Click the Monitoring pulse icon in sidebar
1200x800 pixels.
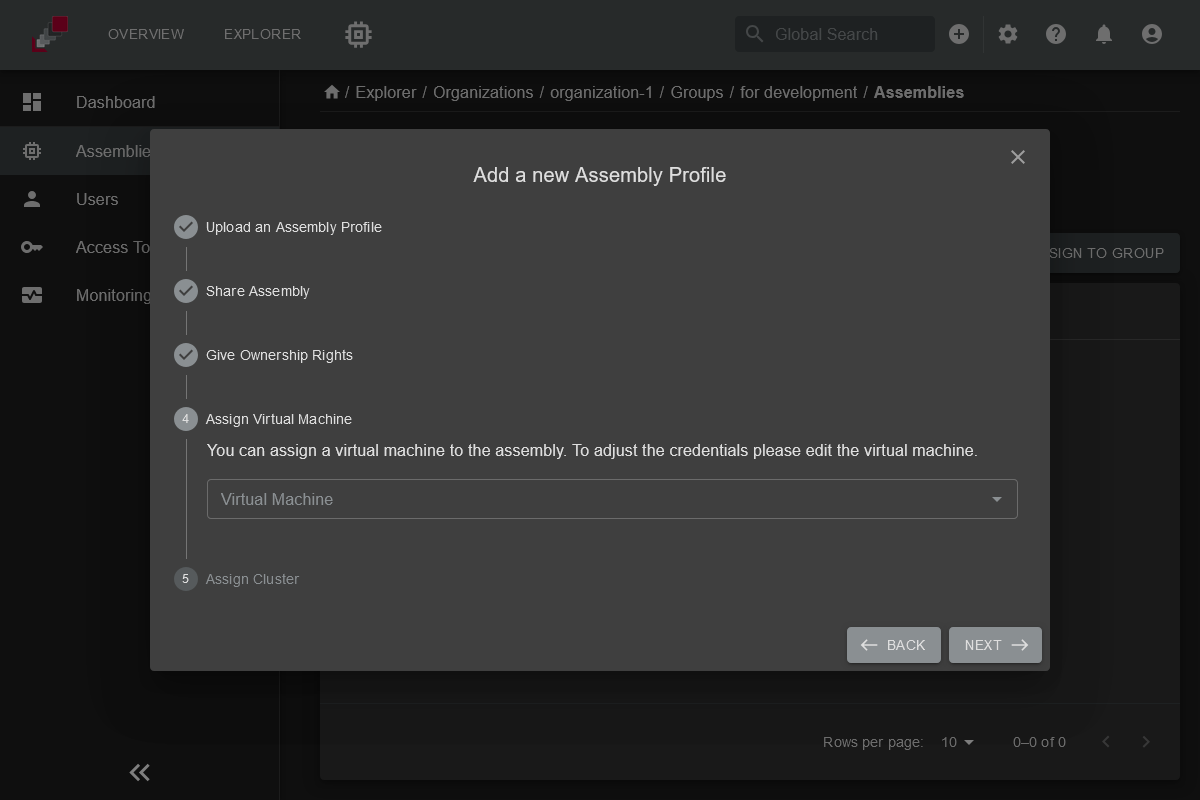pyautogui.click(x=32, y=295)
